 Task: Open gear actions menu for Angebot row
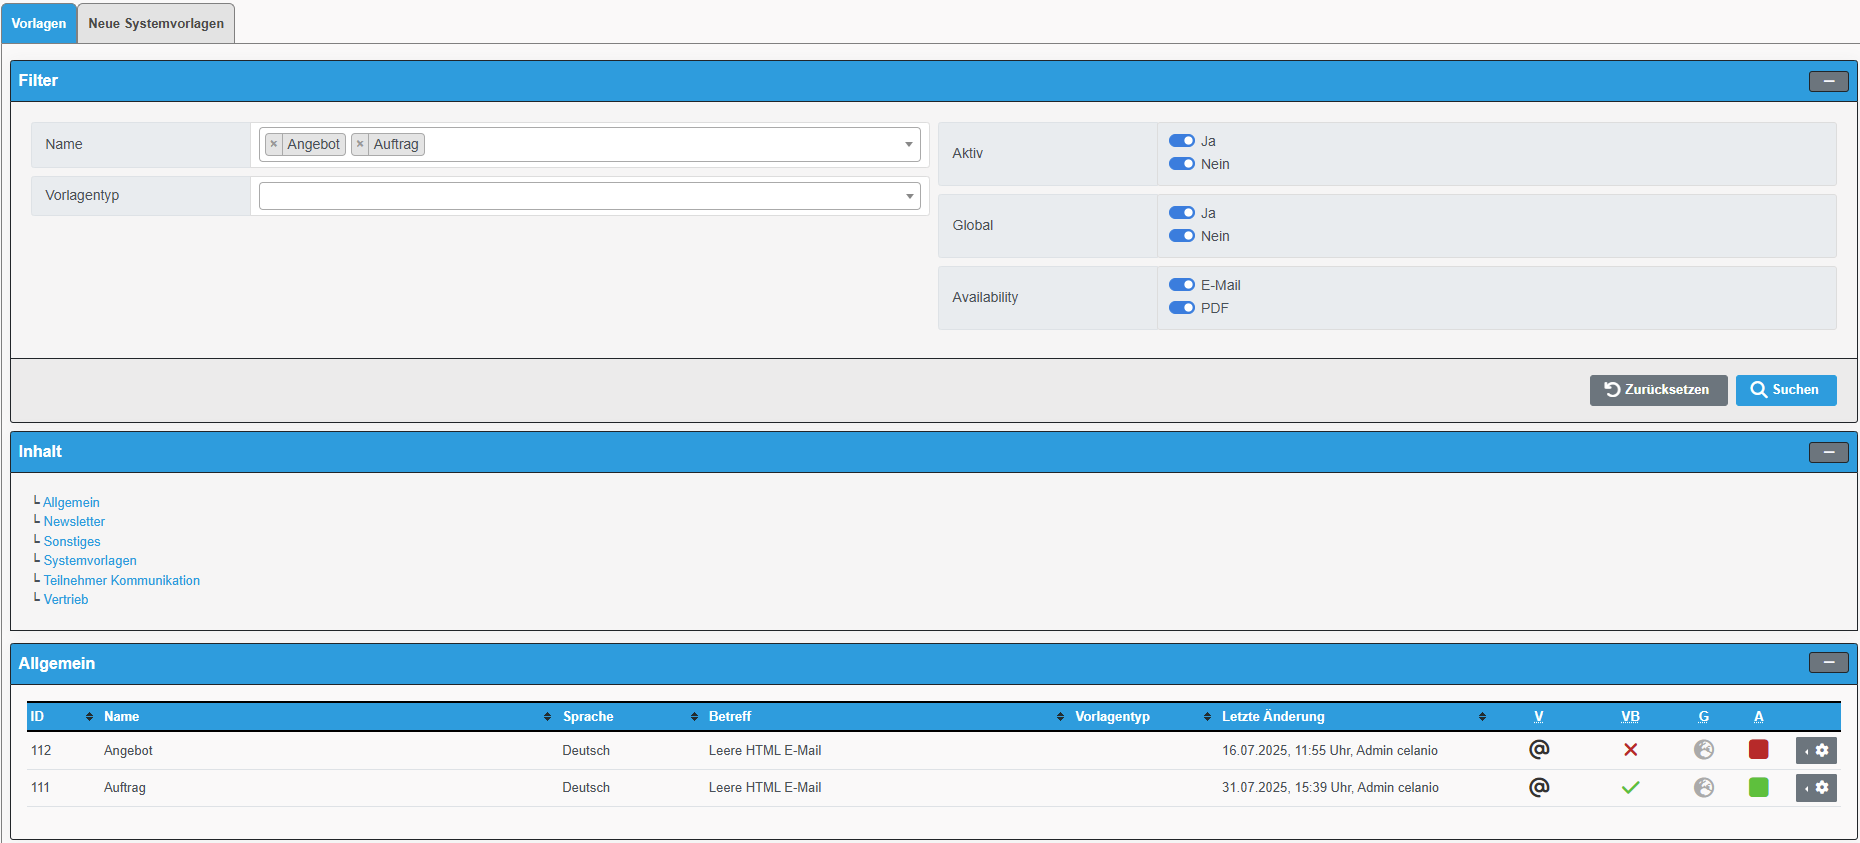point(1816,750)
